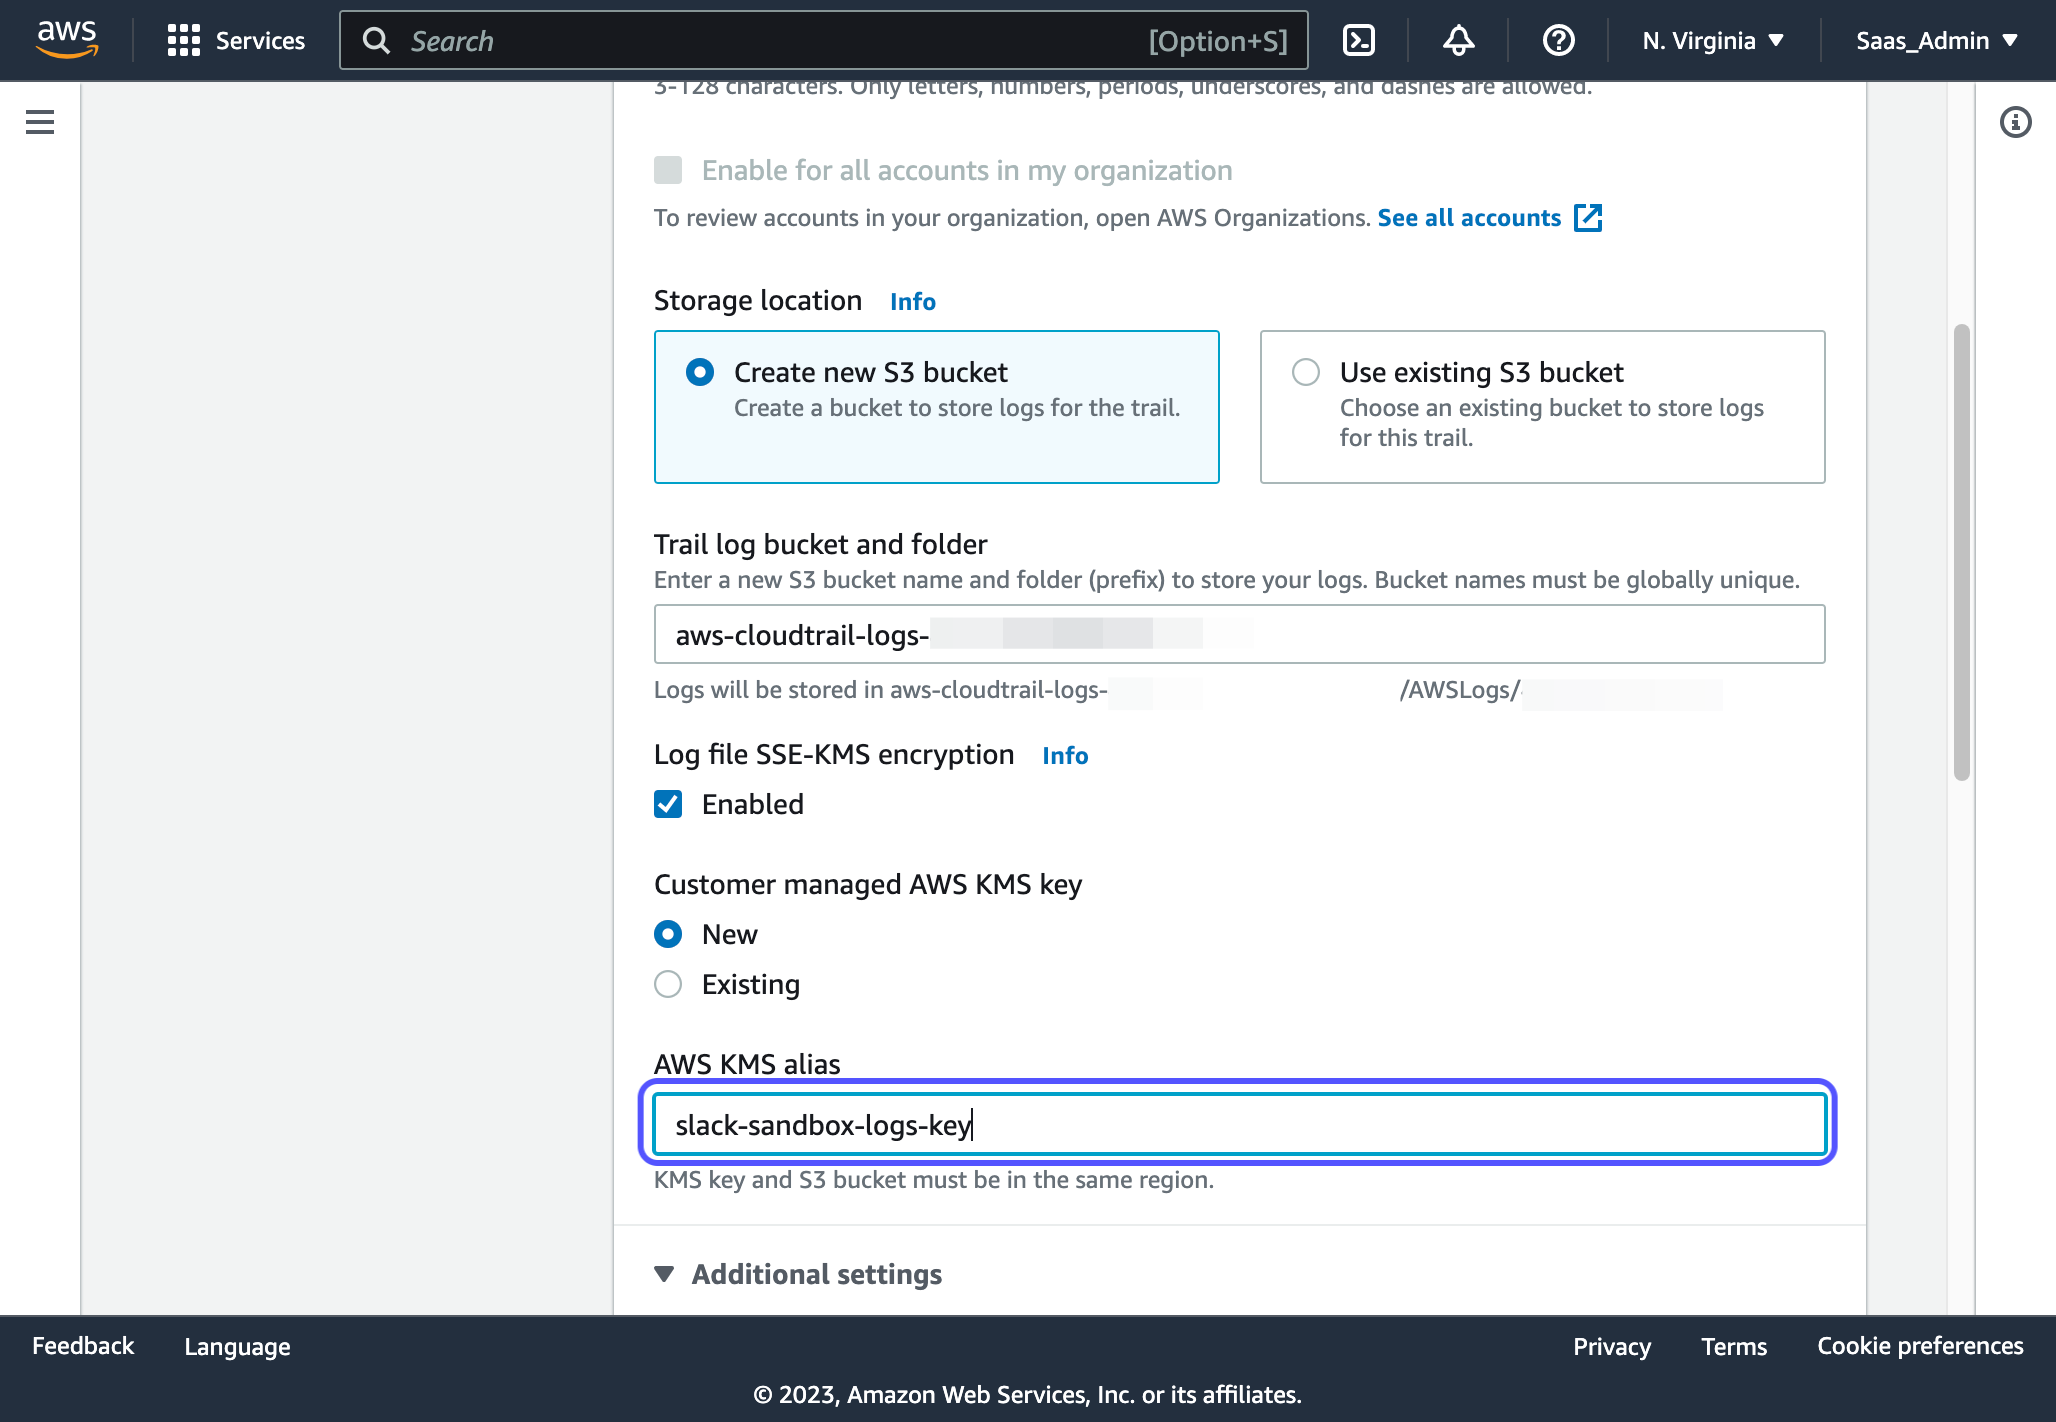Select Use existing S3 bucket option
The width and height of the screenshot is (2056, 1422).
(1306, 372)
